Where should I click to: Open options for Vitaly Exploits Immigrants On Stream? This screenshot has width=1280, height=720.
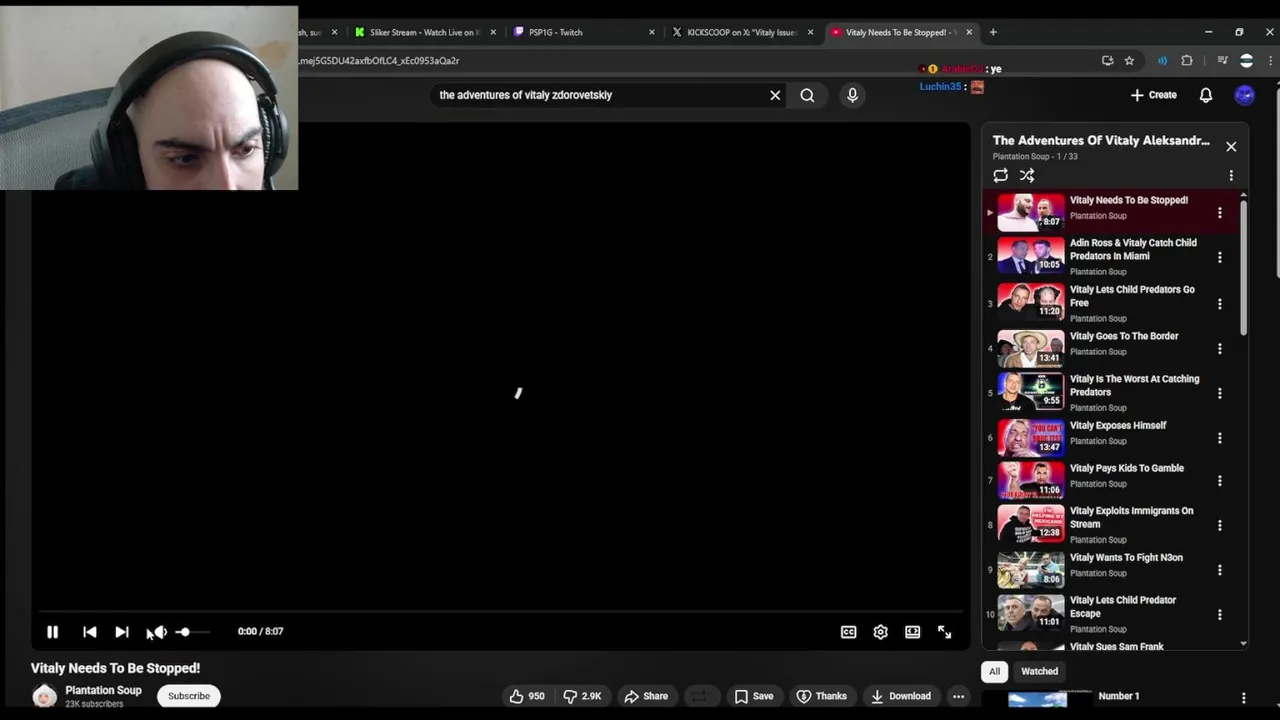click(1219, 525)
